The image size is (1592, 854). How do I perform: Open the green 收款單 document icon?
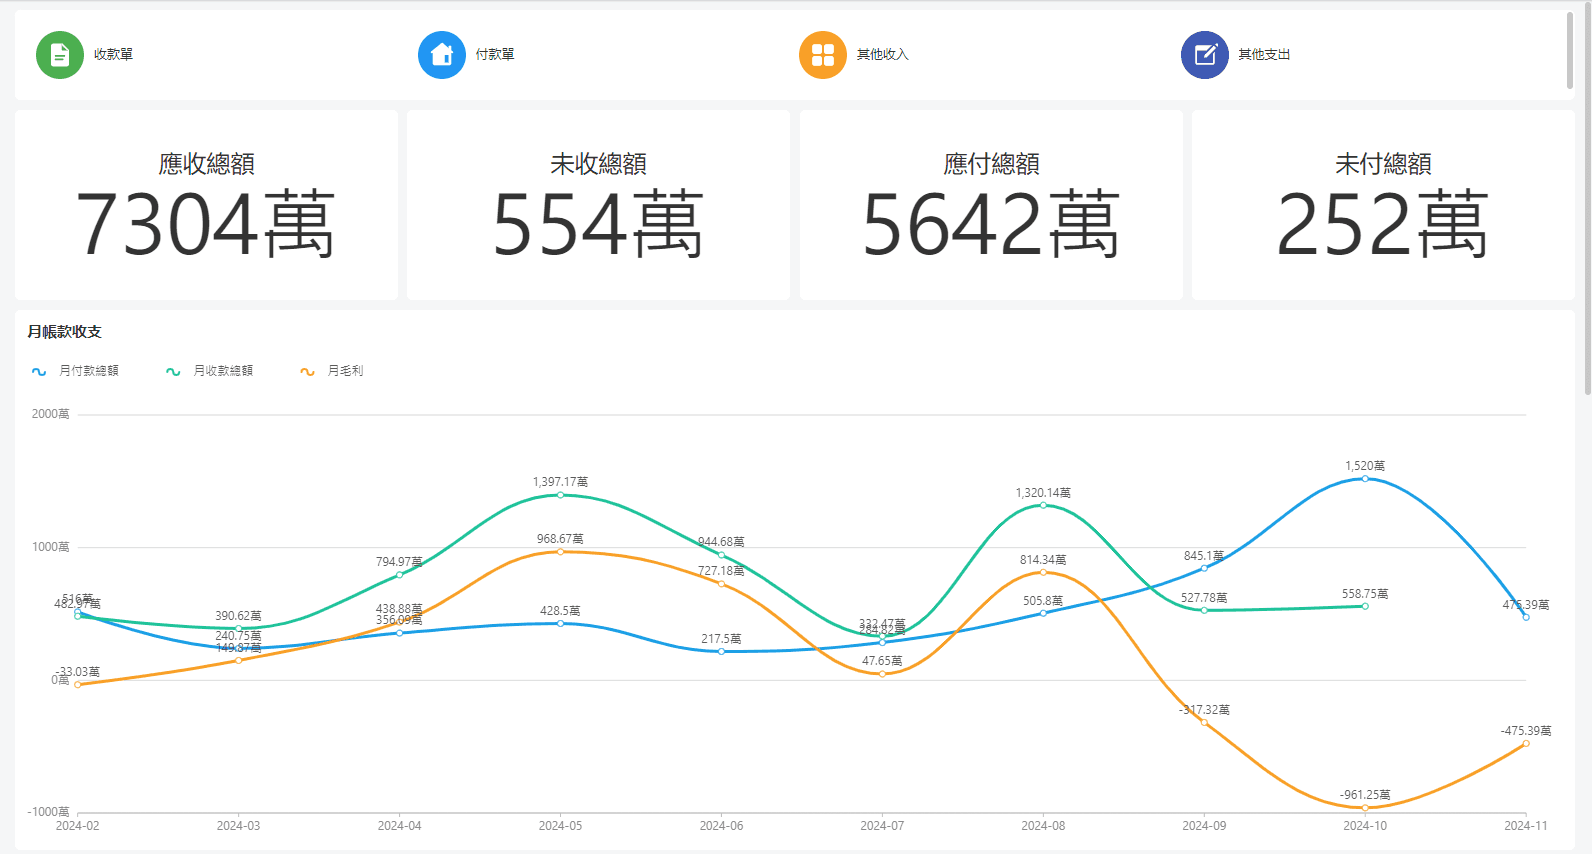60,55
